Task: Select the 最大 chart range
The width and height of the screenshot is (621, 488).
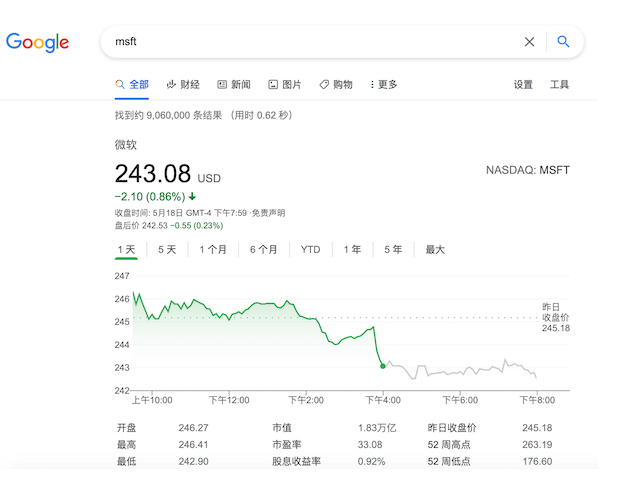Action: click(435, 250)
